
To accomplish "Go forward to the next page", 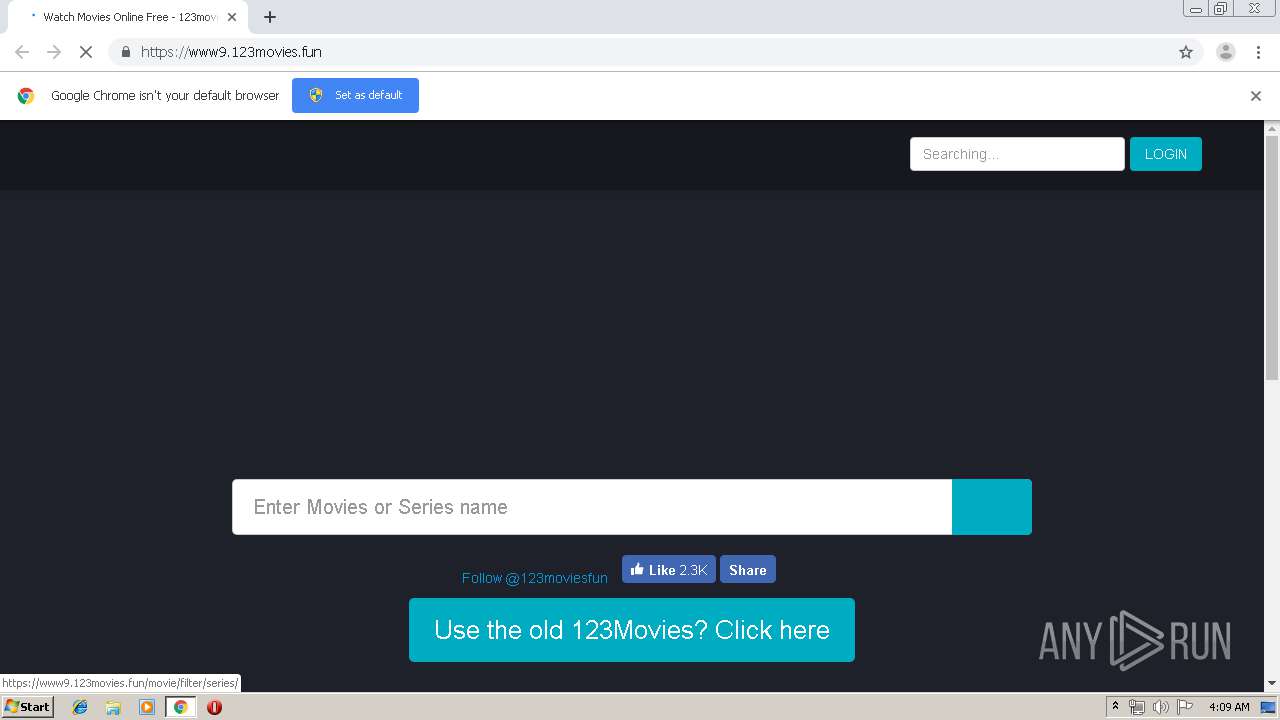I will click(x=54, y=52).
